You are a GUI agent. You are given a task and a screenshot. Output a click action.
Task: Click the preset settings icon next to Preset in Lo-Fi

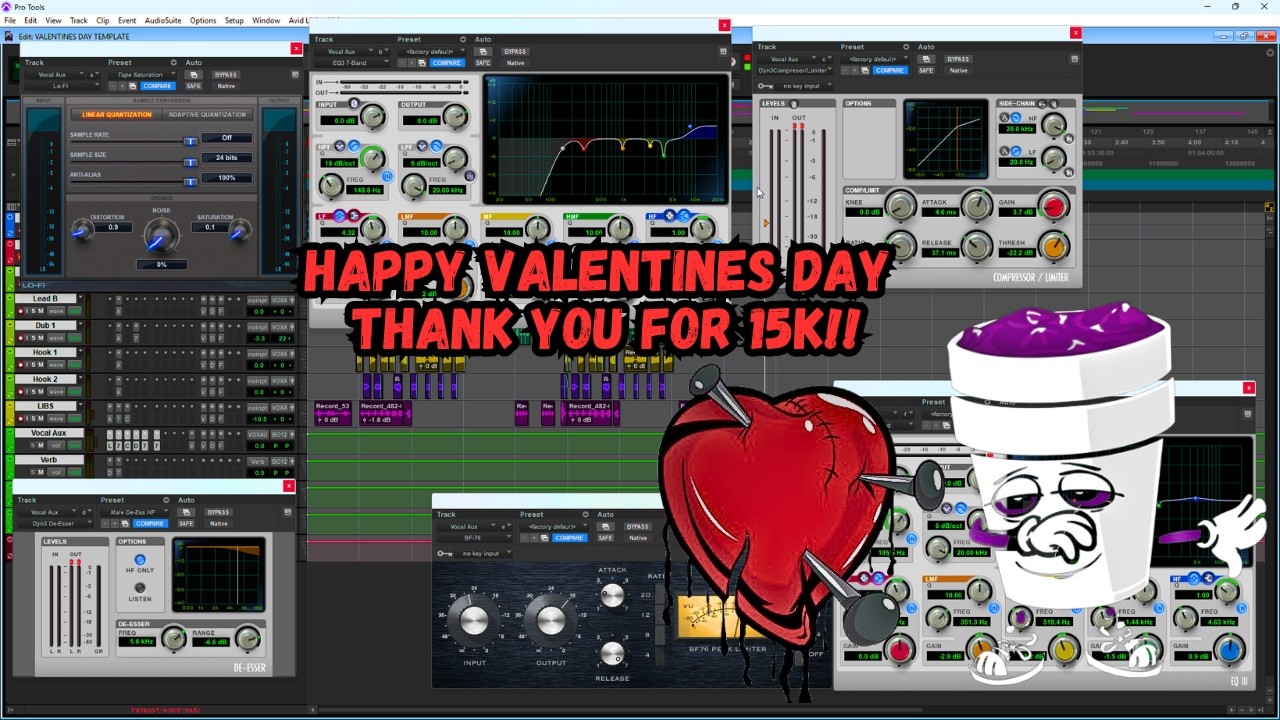[173, 63]
